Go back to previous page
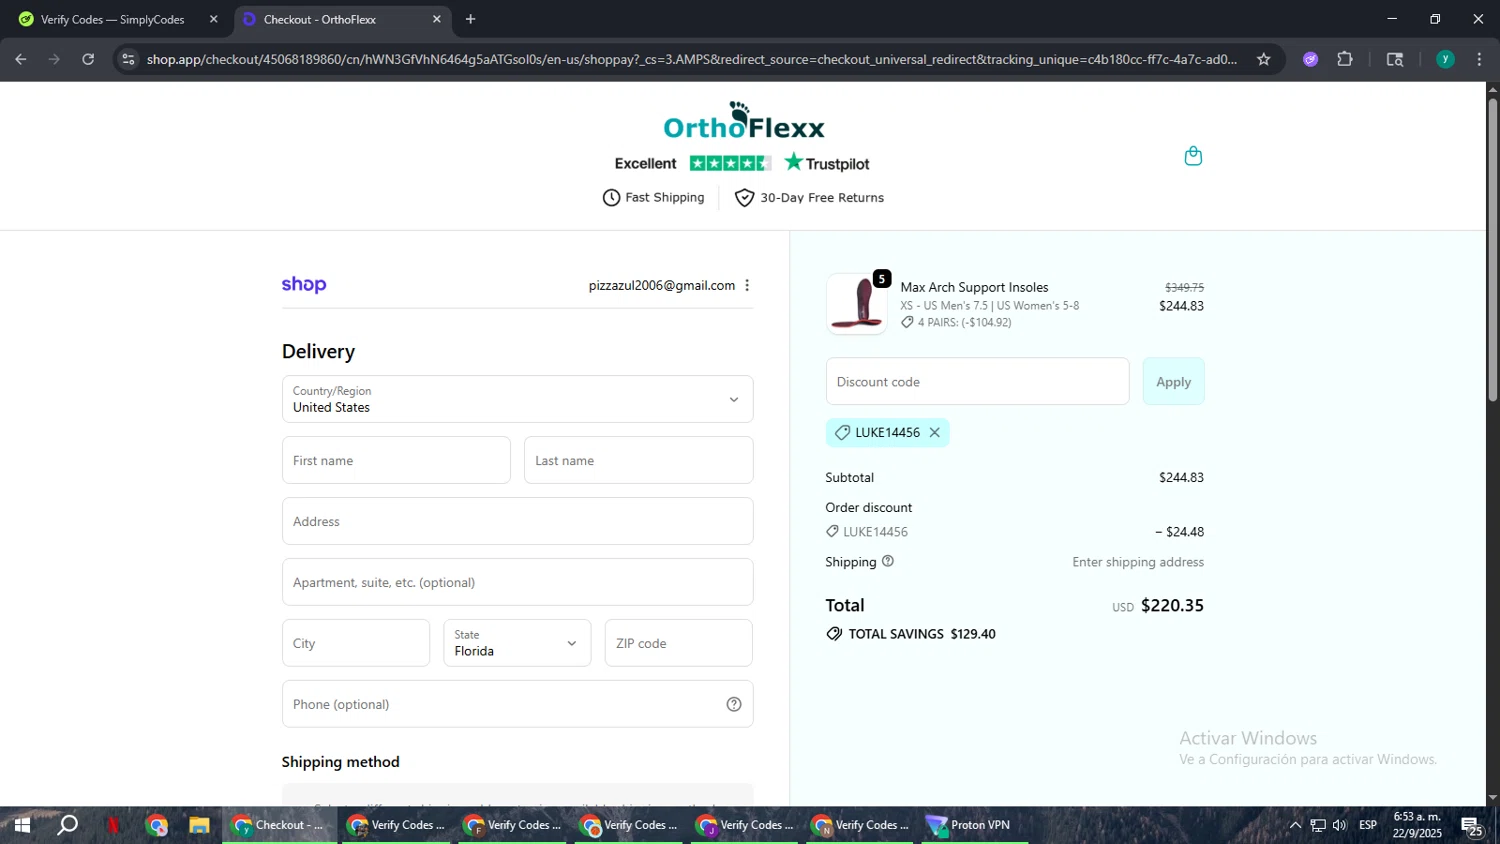 (x=21, y=59)
